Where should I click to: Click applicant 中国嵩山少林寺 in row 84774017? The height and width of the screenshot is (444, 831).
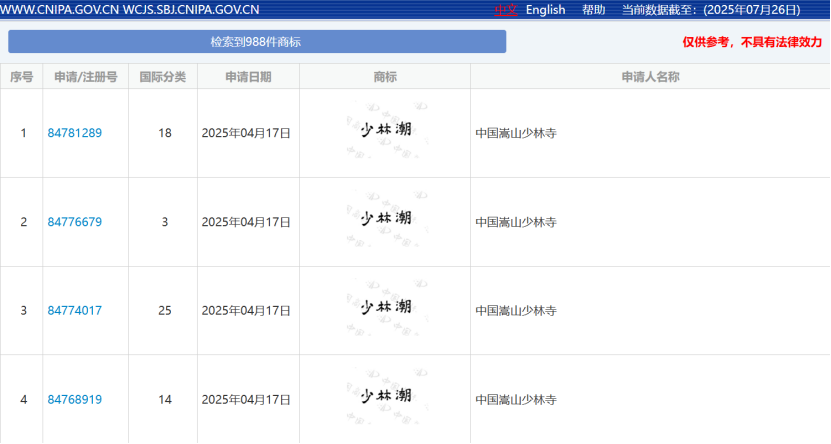(516, 310)
